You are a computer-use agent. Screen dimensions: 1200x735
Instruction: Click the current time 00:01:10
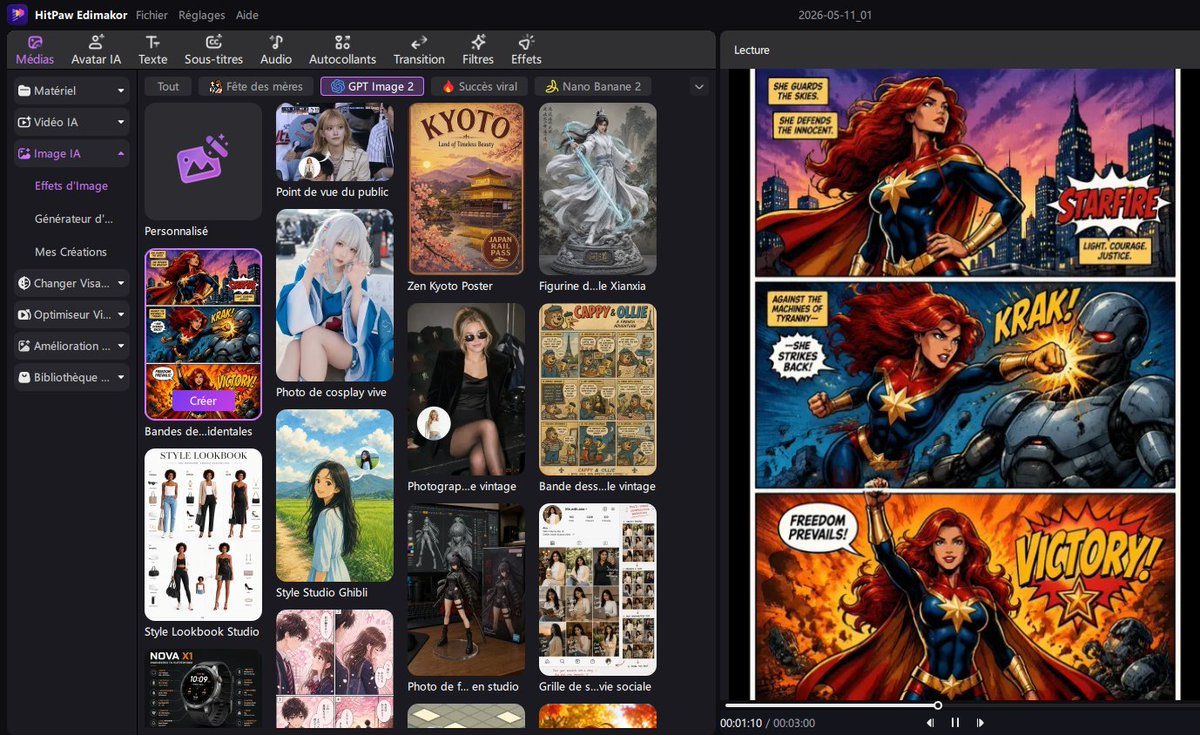pyautogui.click(x=741, y=723)
